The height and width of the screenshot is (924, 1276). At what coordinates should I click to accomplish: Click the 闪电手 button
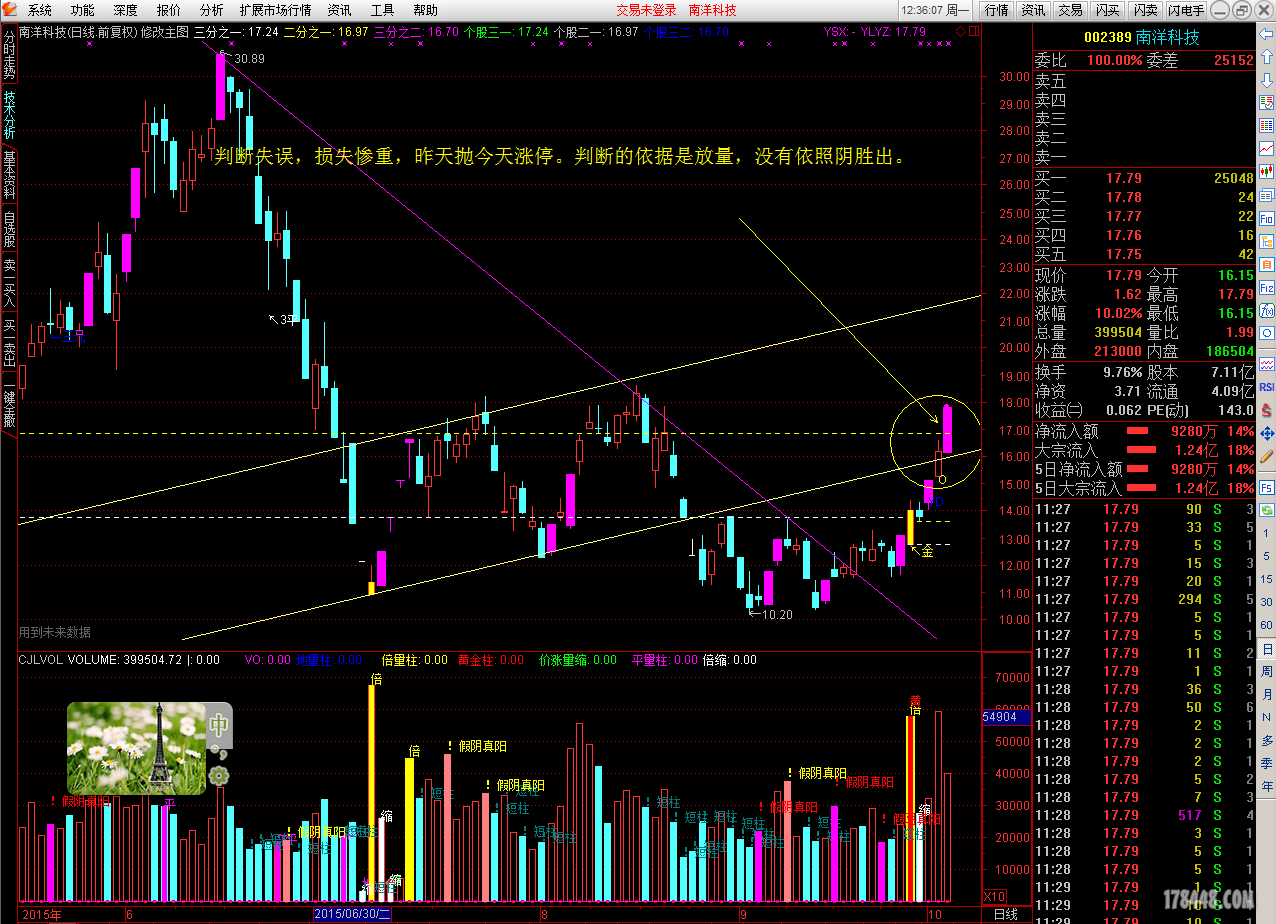tap(1187, 10)
